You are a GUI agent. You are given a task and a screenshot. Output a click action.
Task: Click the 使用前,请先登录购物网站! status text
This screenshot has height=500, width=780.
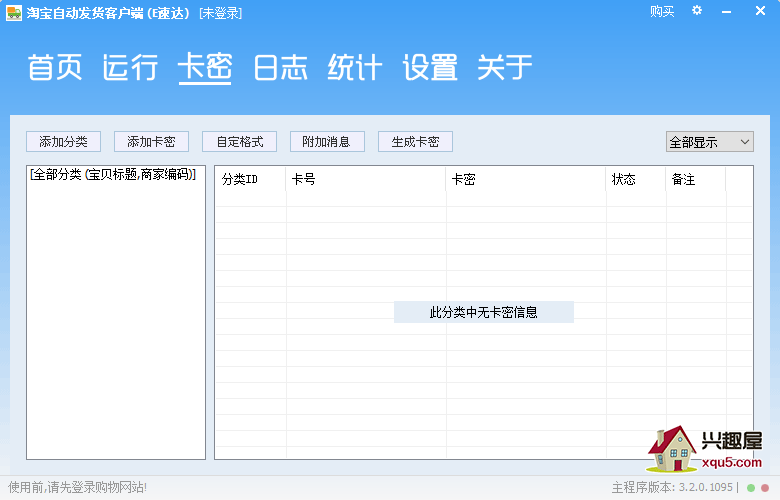[x=77, y=488]
